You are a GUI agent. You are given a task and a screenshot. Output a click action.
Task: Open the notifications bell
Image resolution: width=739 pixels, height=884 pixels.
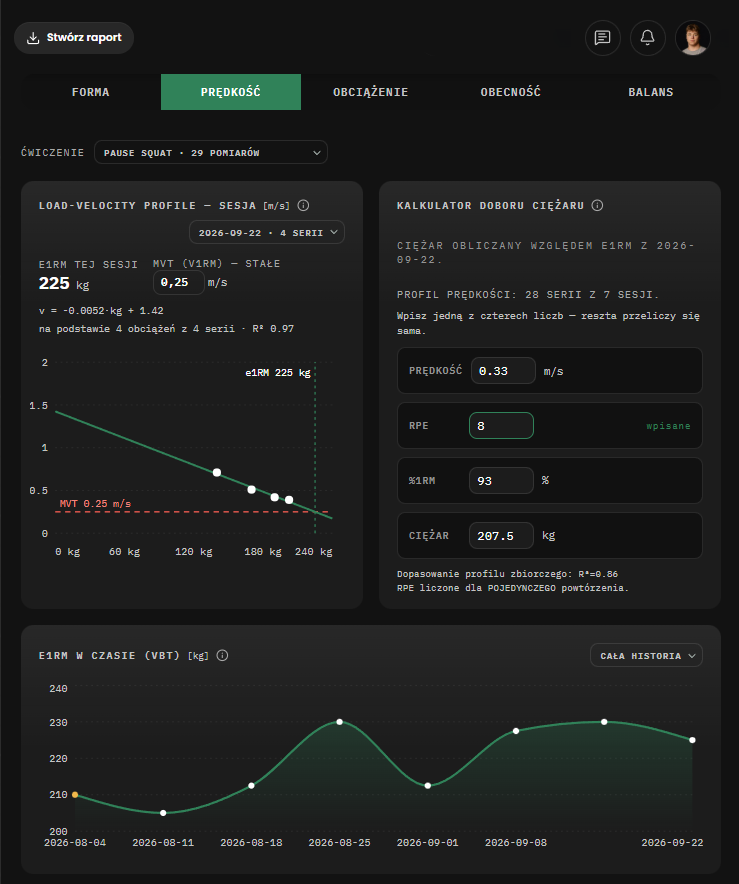648,38
